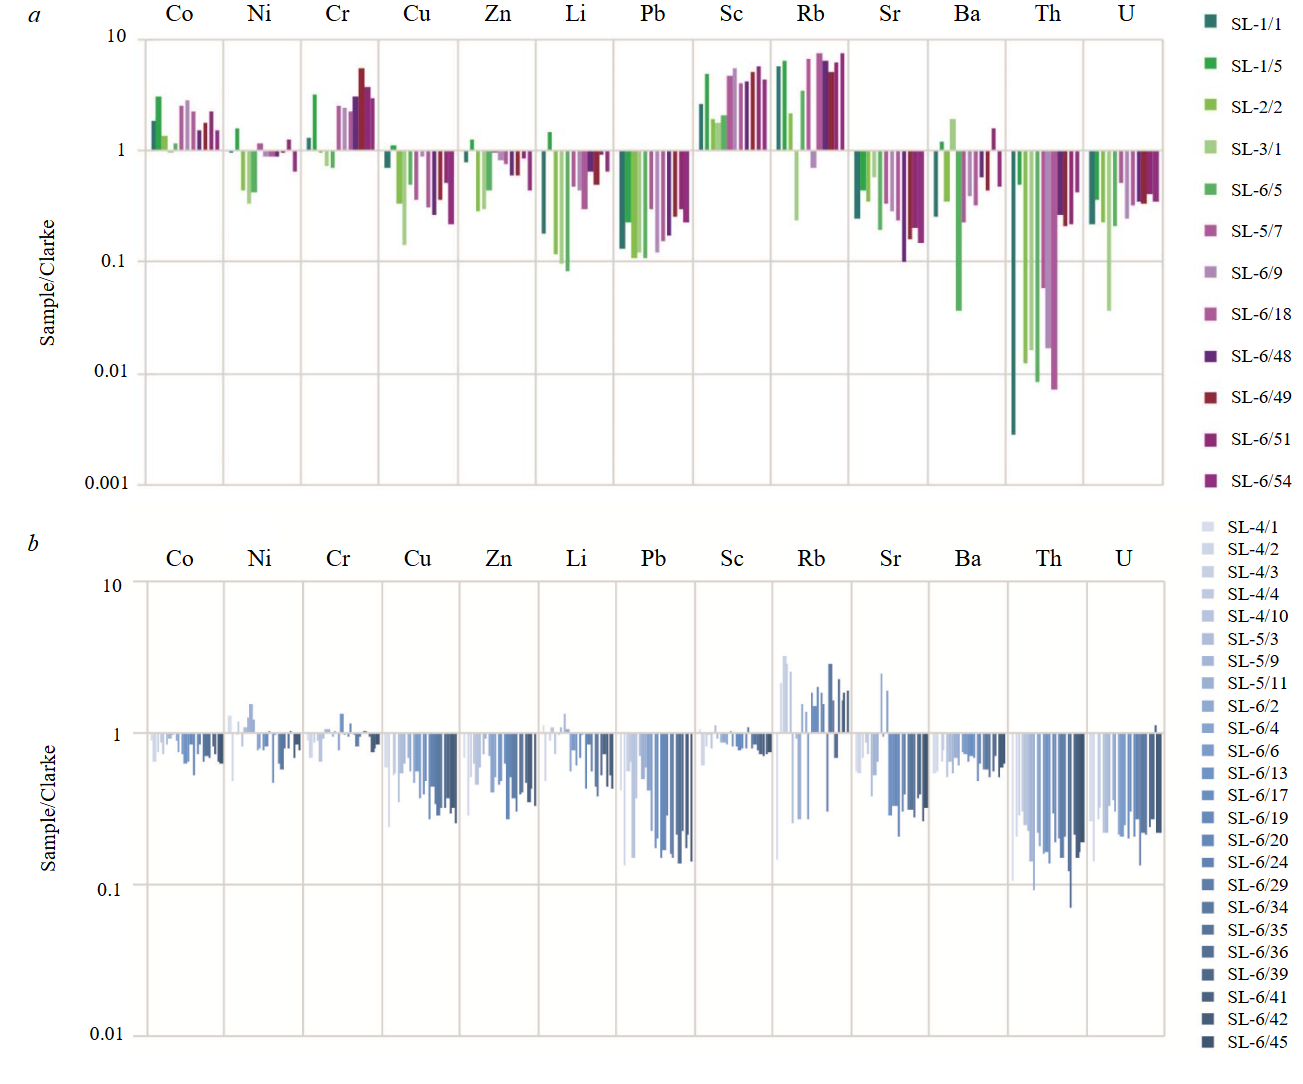Screen dimensions: 1303x1084
Task: Select the U element label in chart b
Action: [x=1124, y=559]
